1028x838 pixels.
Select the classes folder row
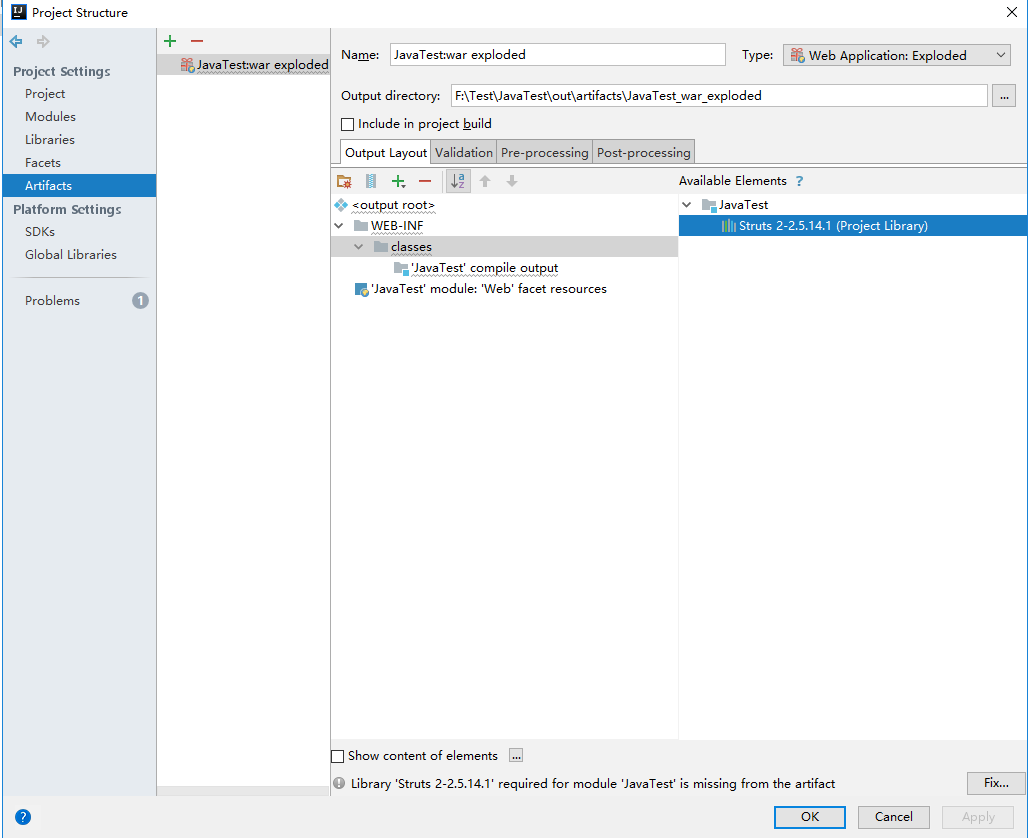(504, 247)
